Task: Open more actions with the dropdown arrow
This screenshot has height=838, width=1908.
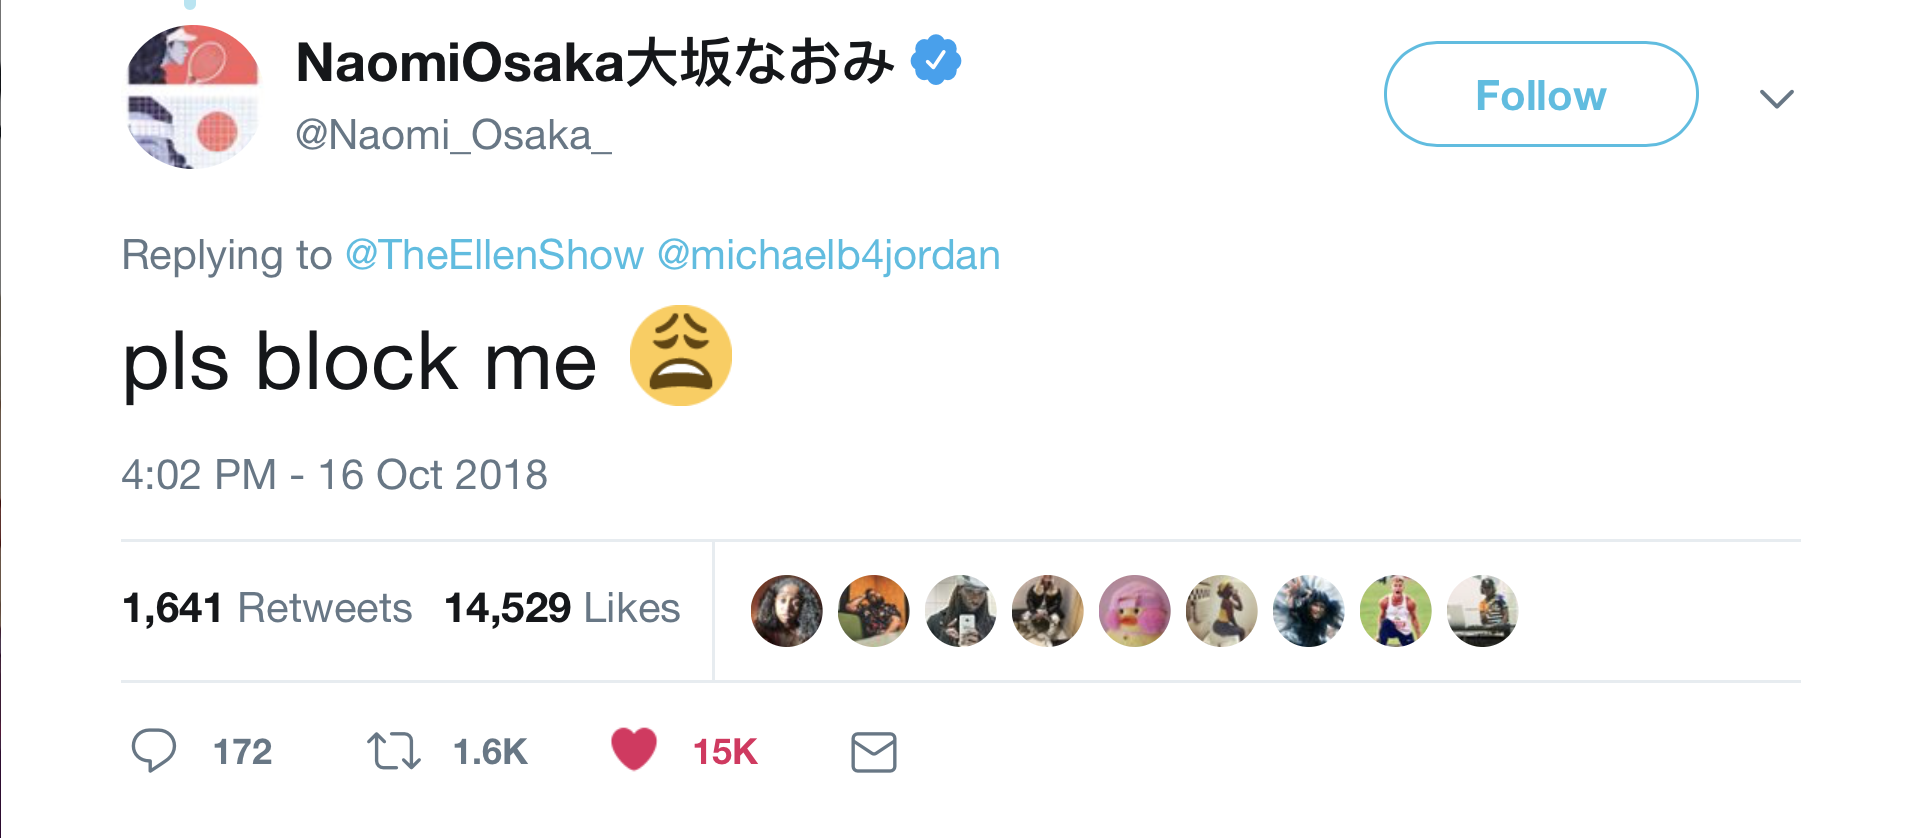Action: (1777, 98)
